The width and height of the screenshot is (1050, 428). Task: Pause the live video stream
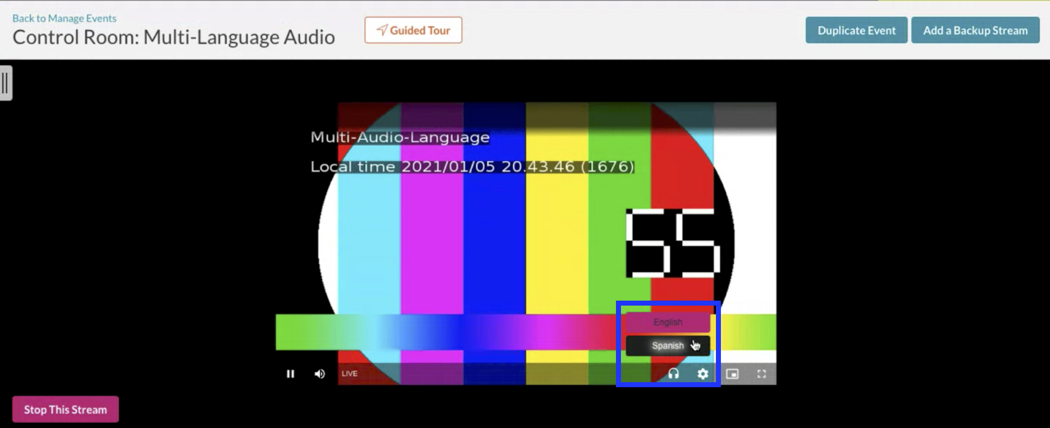coord(290,374)
